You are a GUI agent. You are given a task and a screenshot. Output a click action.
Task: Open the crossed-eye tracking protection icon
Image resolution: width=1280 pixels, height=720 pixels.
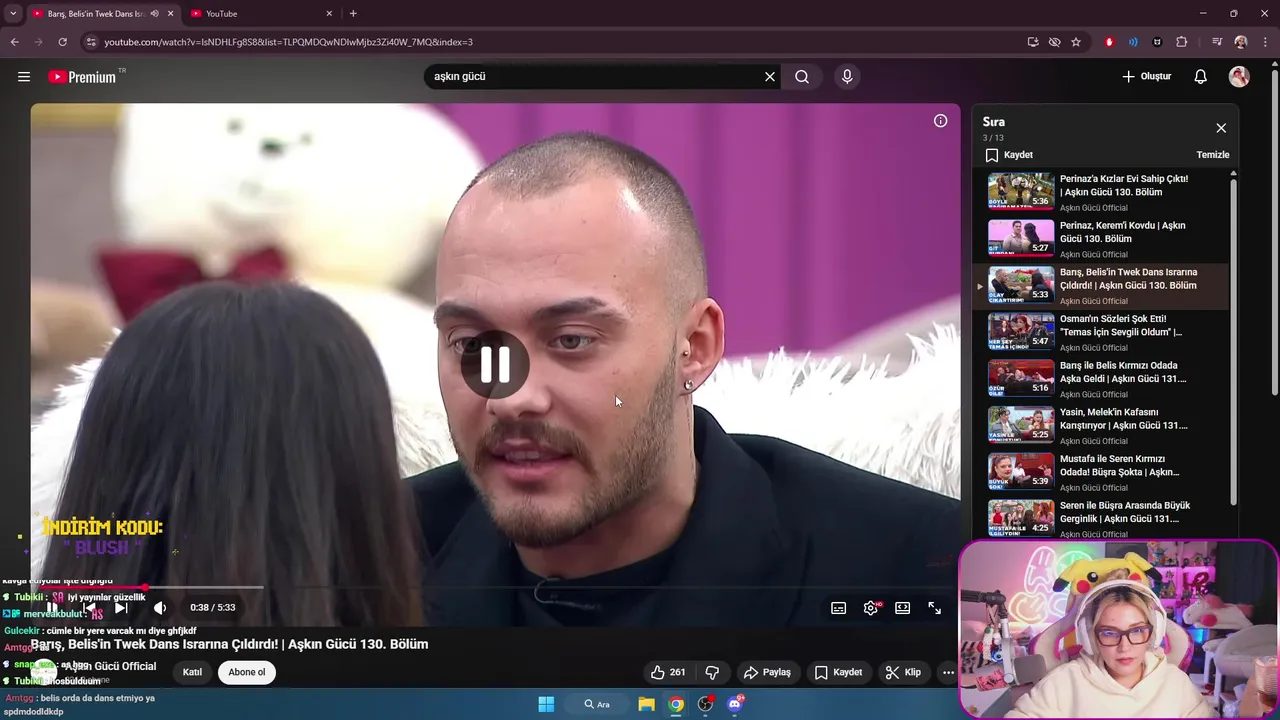point(1054,42)
